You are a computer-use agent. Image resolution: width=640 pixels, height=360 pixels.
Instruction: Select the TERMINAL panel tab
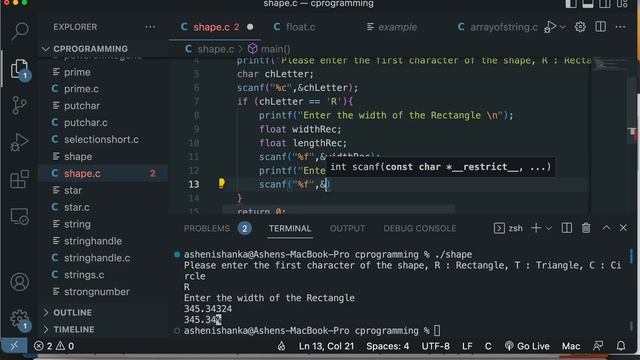(x=290, y=229)
